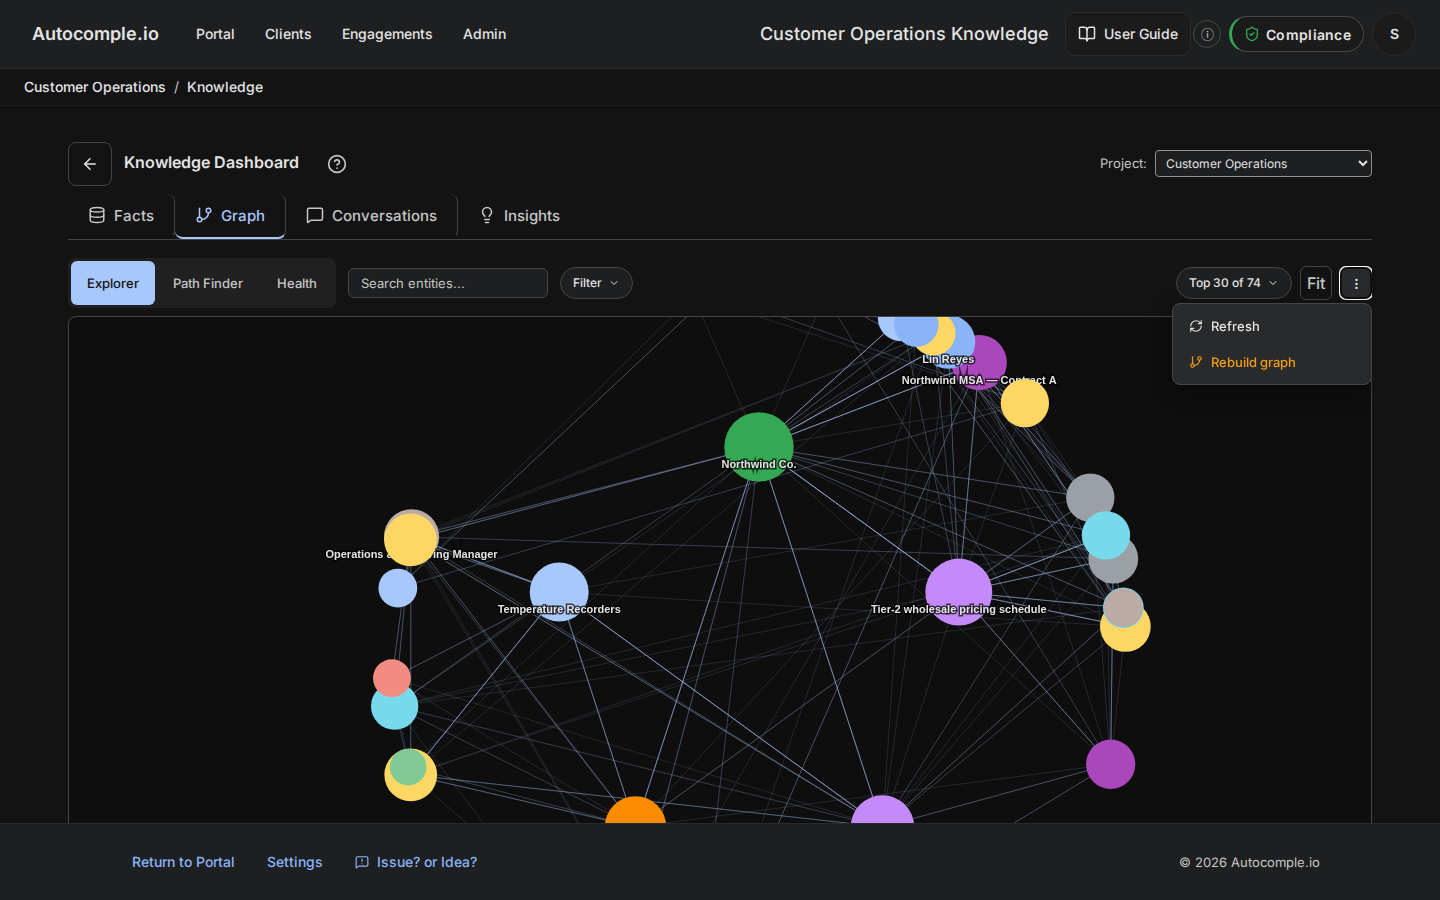Click the info icon beside User Guide
Image resolution: width=1440 pixels, height=900 pixels.
coord(1208,34)
